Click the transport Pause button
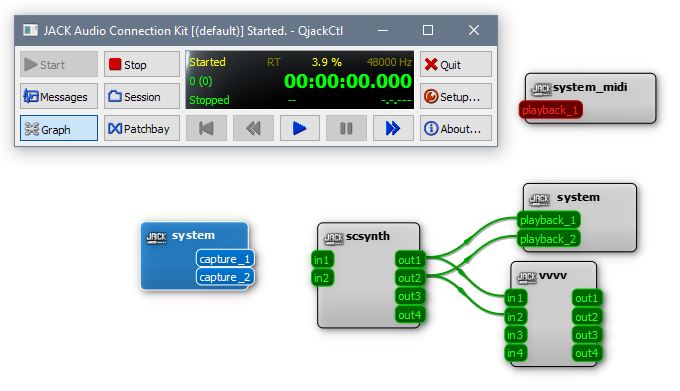680x391 pixels. click(346, 128)
